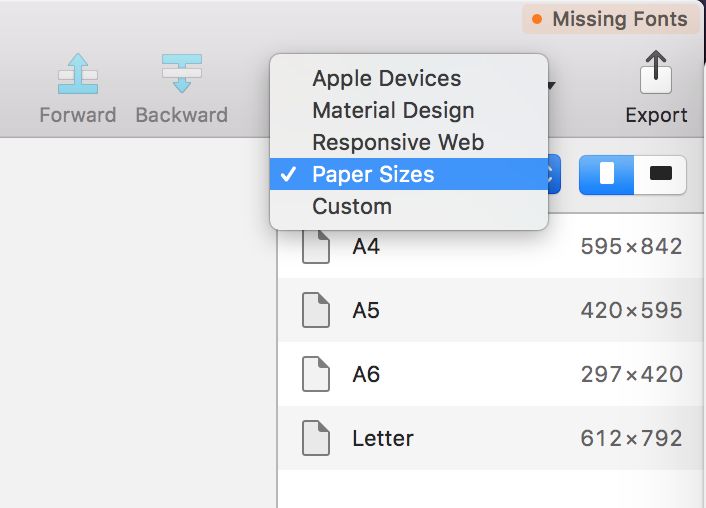The image size is (706, 508).
Task: Choose Material Design preset category
Action: (393, 110)
